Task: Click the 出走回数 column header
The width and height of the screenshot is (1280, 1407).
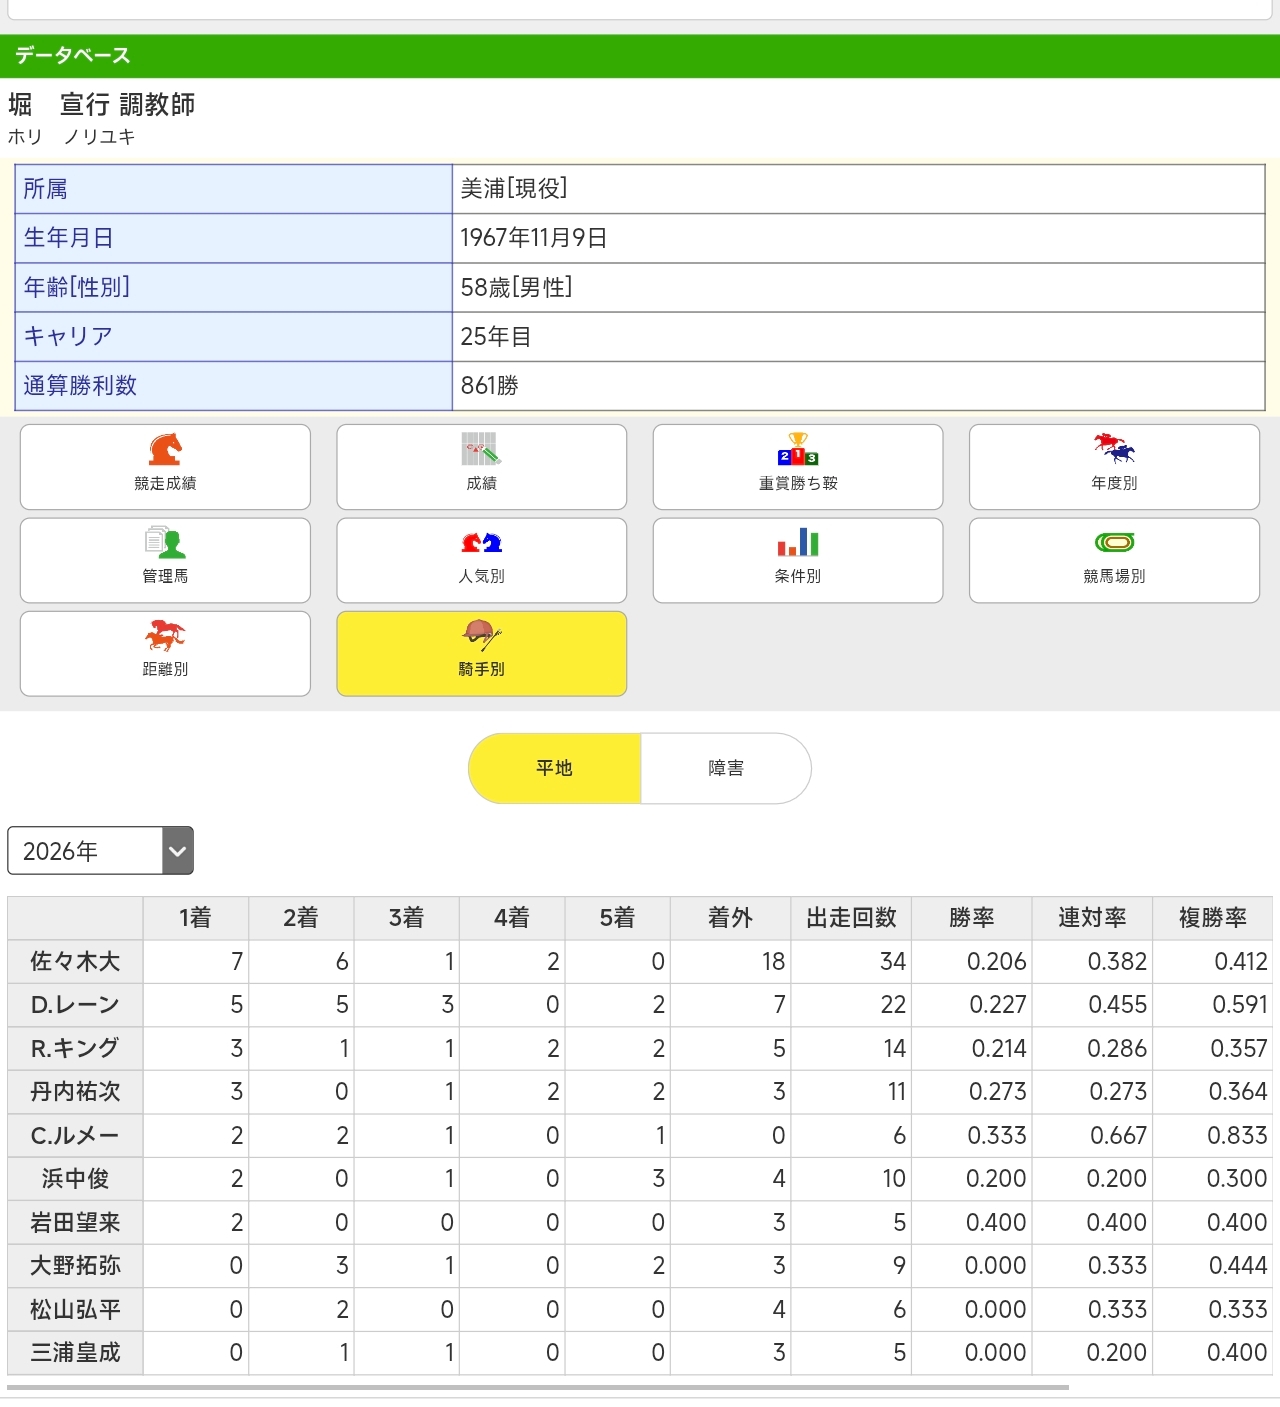Action: click(x=851, y=918)
